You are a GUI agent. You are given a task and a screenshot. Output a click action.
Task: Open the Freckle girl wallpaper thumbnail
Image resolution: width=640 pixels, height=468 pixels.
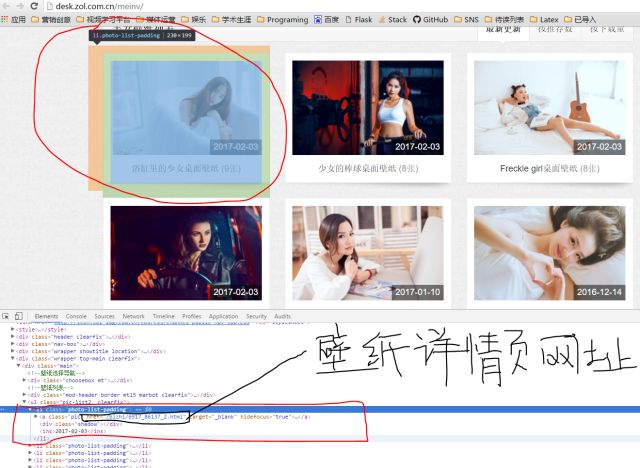(x=549, y=108)
